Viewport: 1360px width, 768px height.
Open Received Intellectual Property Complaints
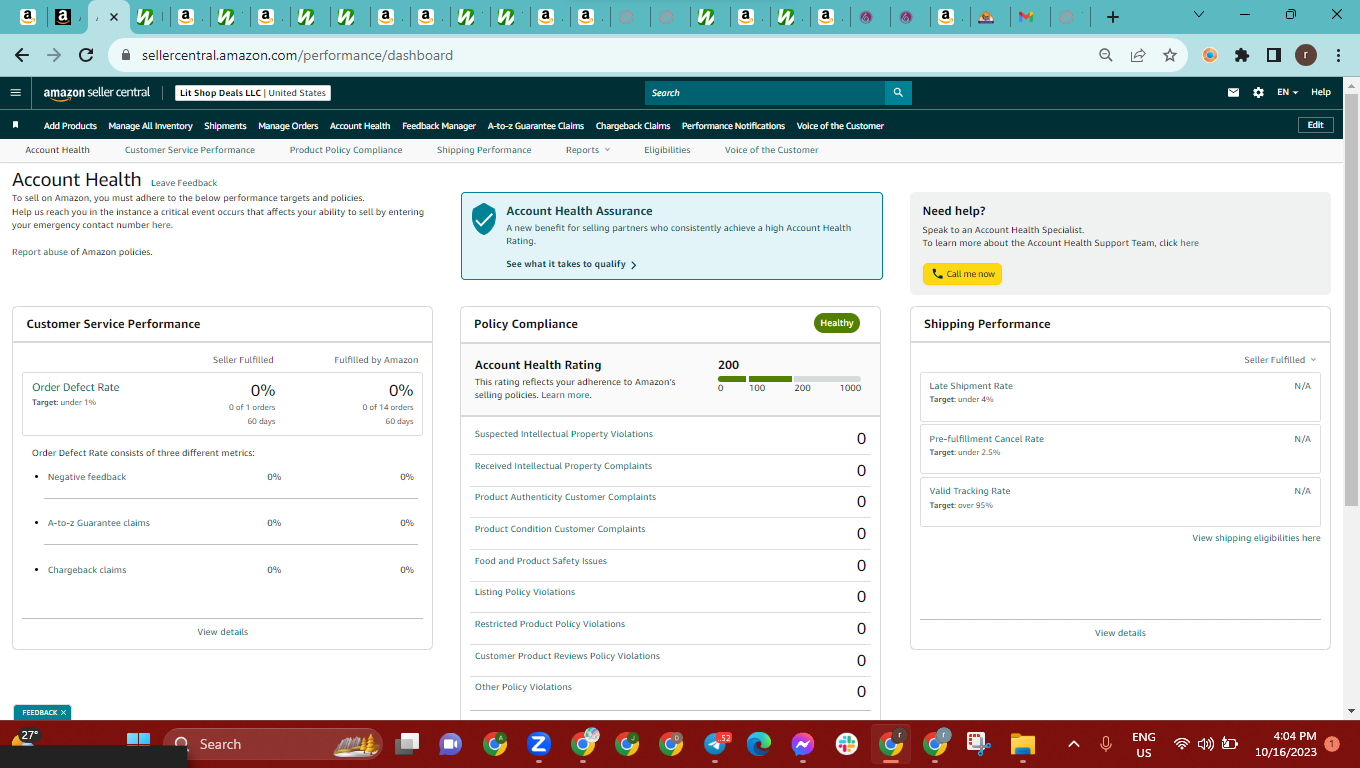coord(563,466)
